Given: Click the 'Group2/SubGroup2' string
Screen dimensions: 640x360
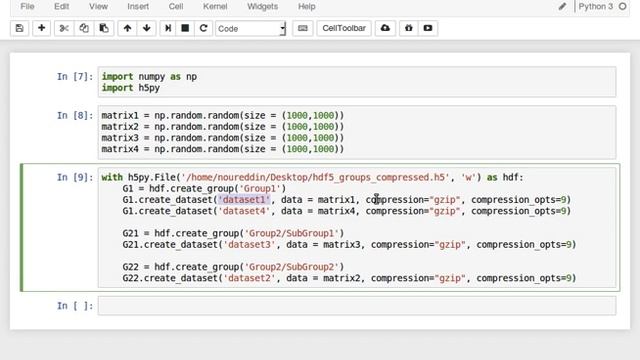Looking at the screenshot, I should point(291,267).
